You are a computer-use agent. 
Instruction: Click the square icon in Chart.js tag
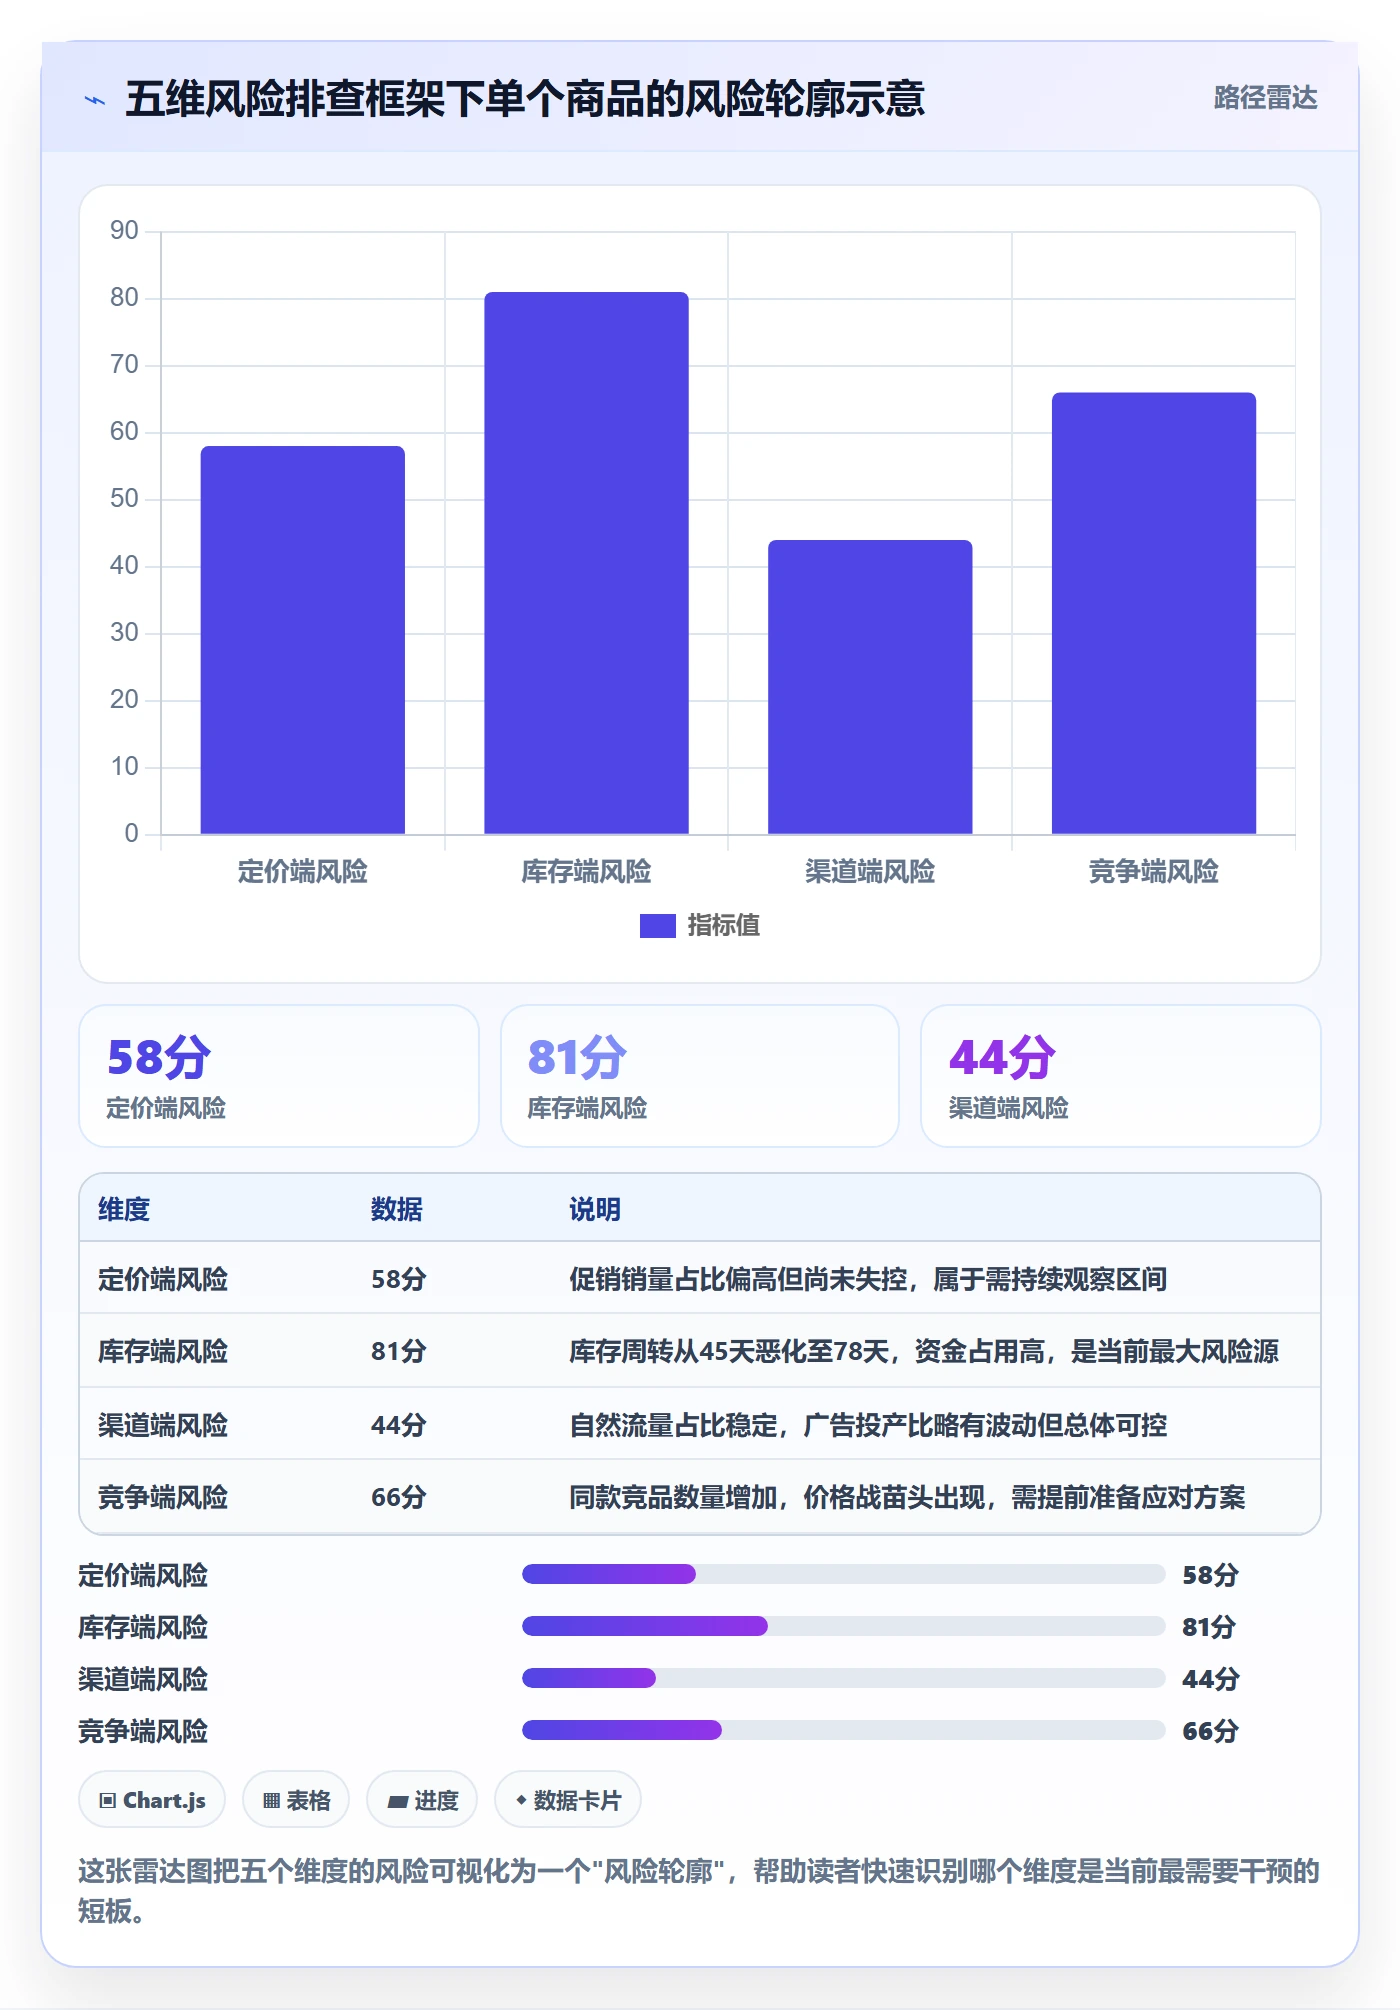pos(108,1801)
